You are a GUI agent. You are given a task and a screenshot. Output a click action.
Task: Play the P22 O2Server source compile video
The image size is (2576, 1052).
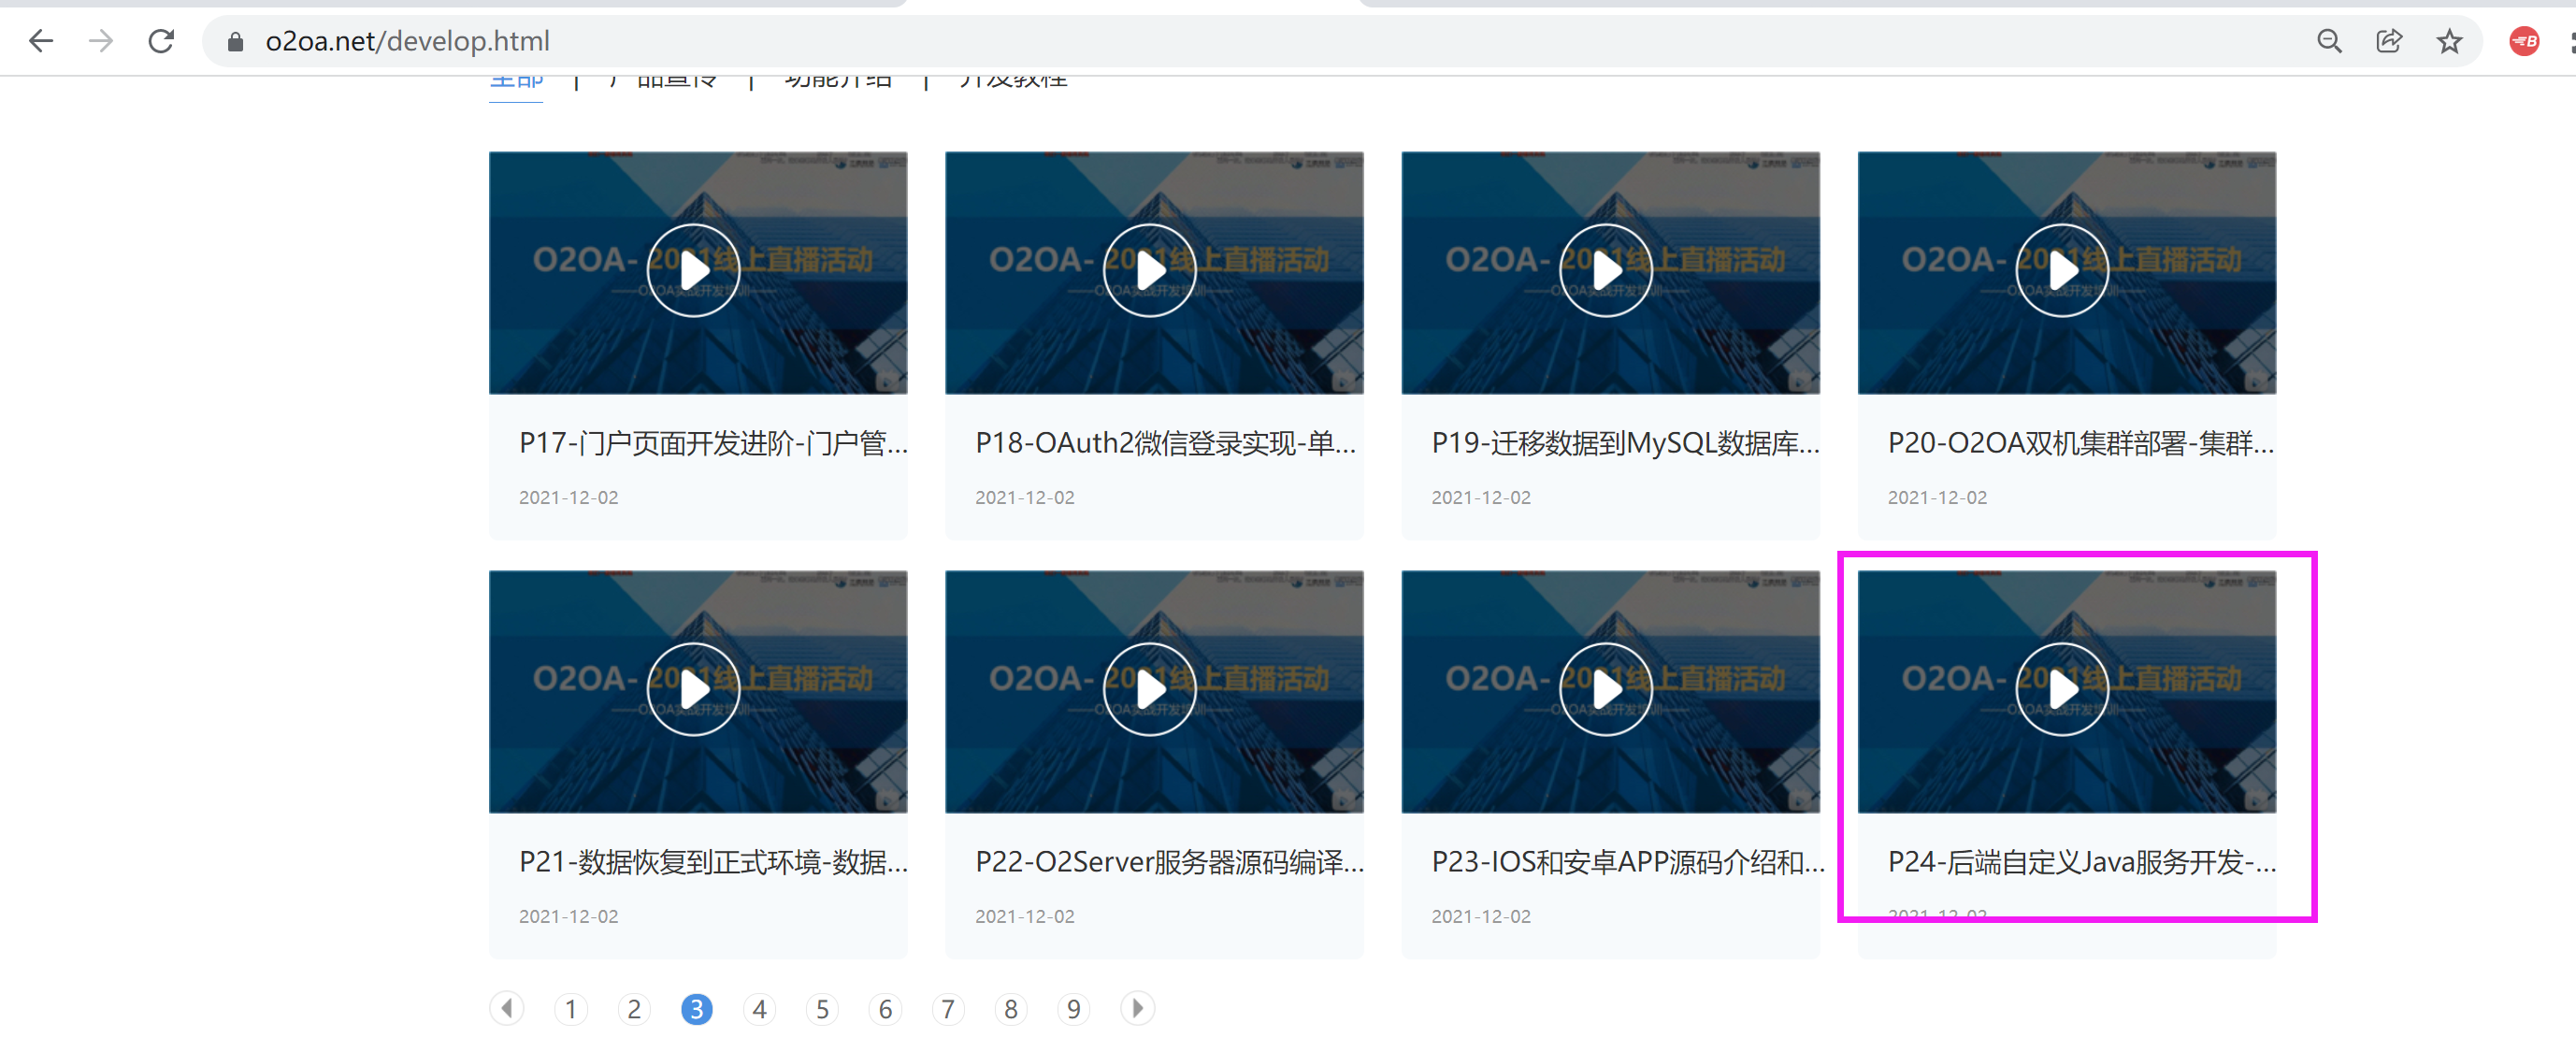pos(1149,689)
